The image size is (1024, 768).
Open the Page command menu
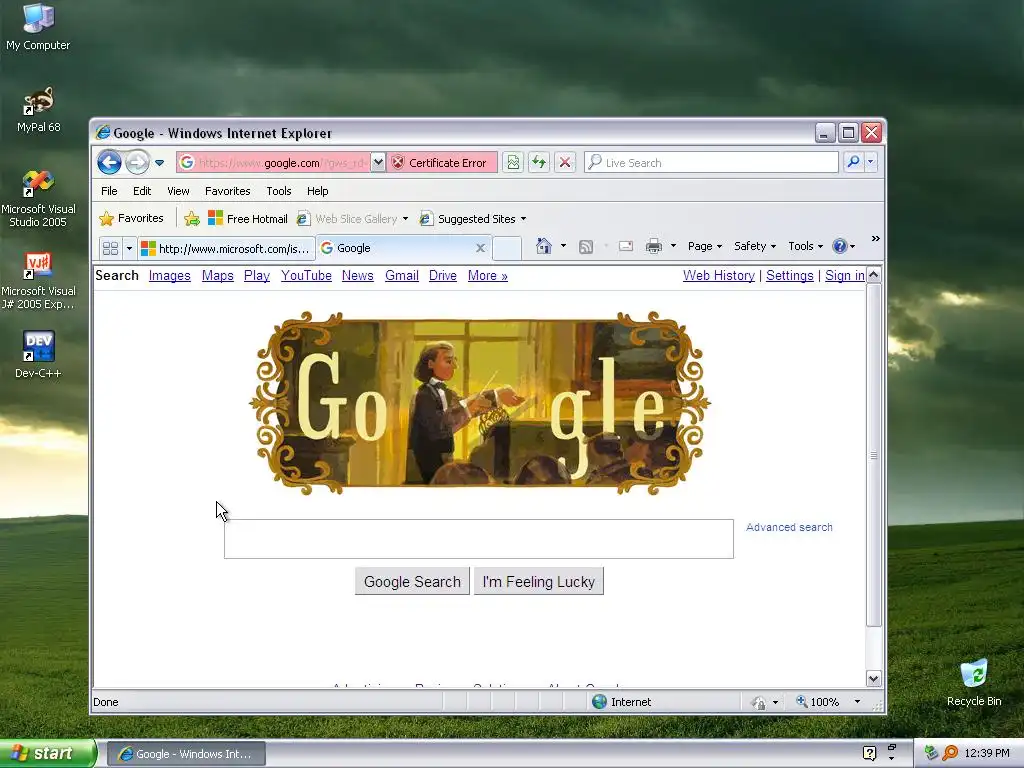705,246
